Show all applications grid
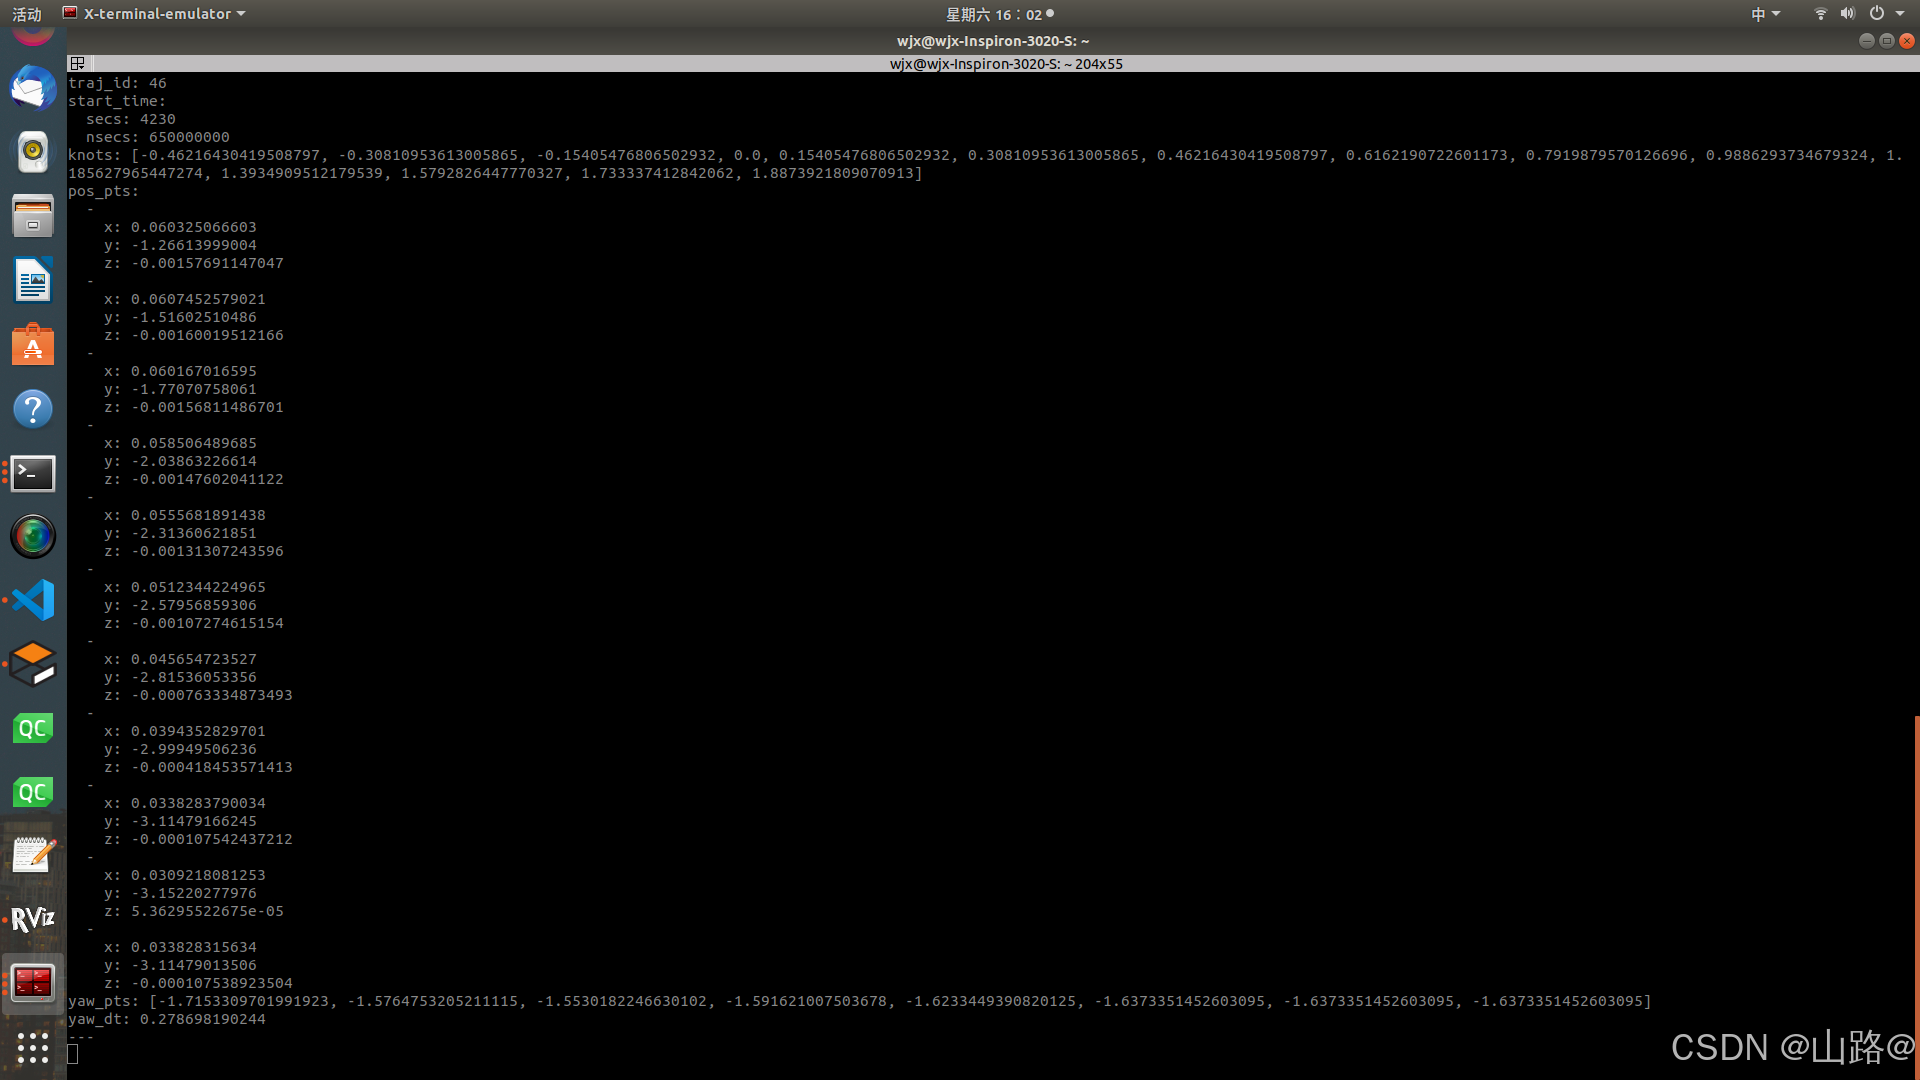This screenshot has width=1920, height=1080. [33, 1047]
